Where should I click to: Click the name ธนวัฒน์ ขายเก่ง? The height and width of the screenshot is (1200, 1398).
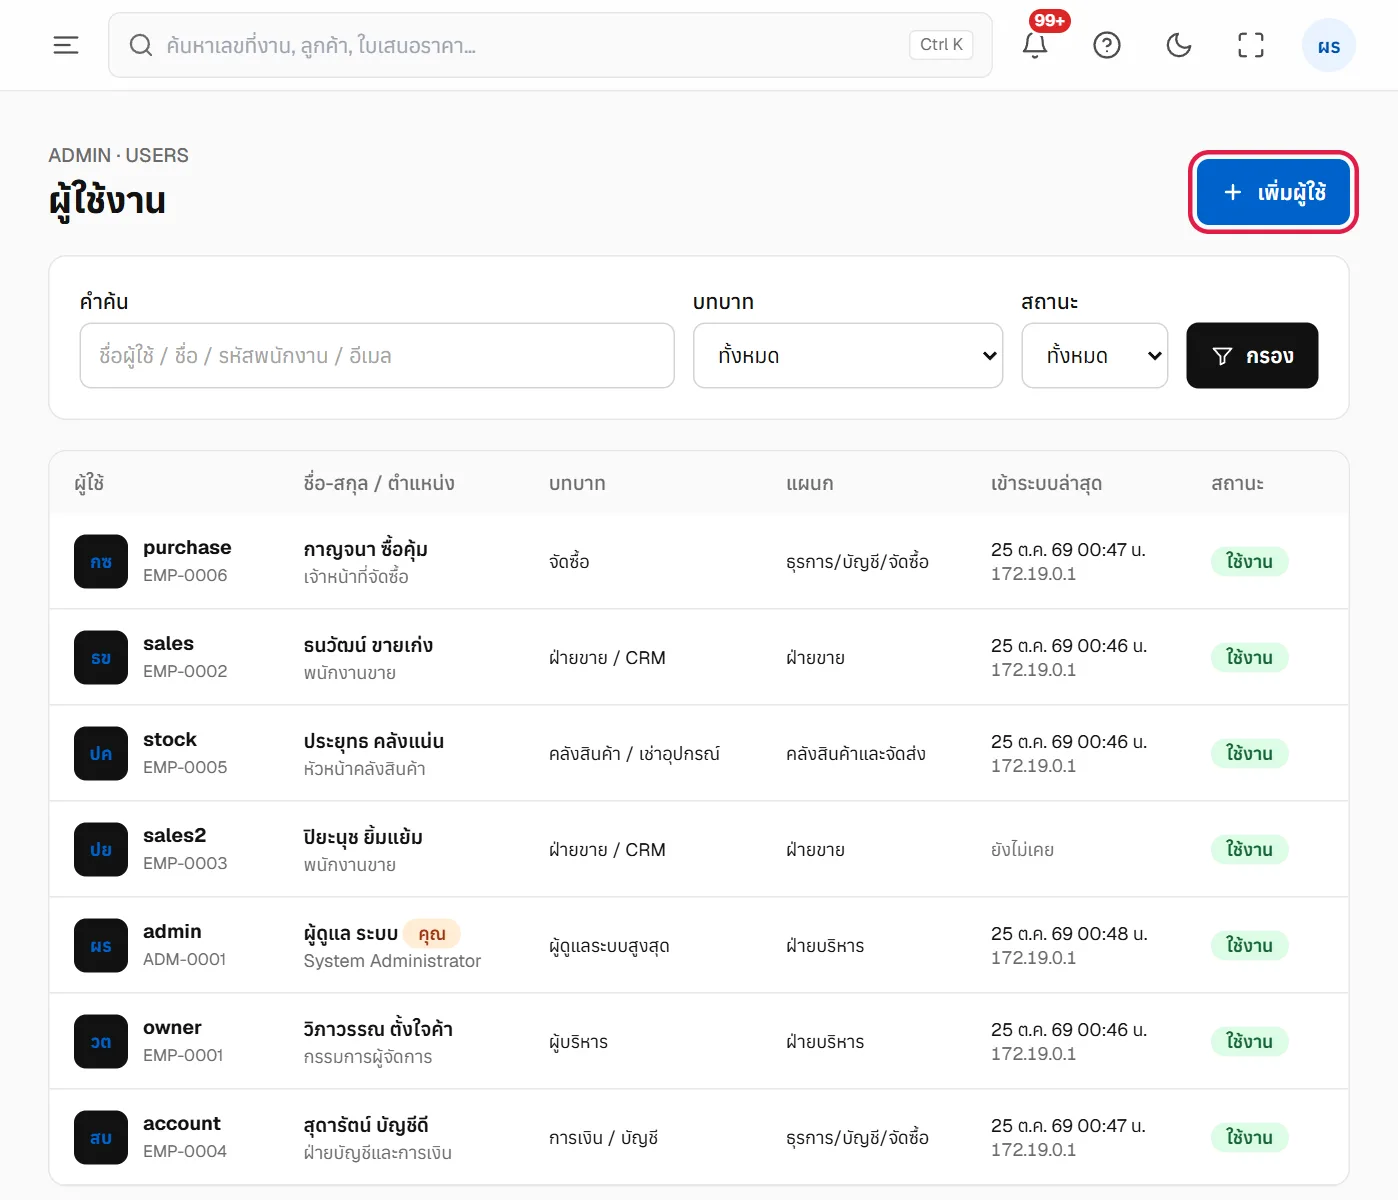(368, 645)
